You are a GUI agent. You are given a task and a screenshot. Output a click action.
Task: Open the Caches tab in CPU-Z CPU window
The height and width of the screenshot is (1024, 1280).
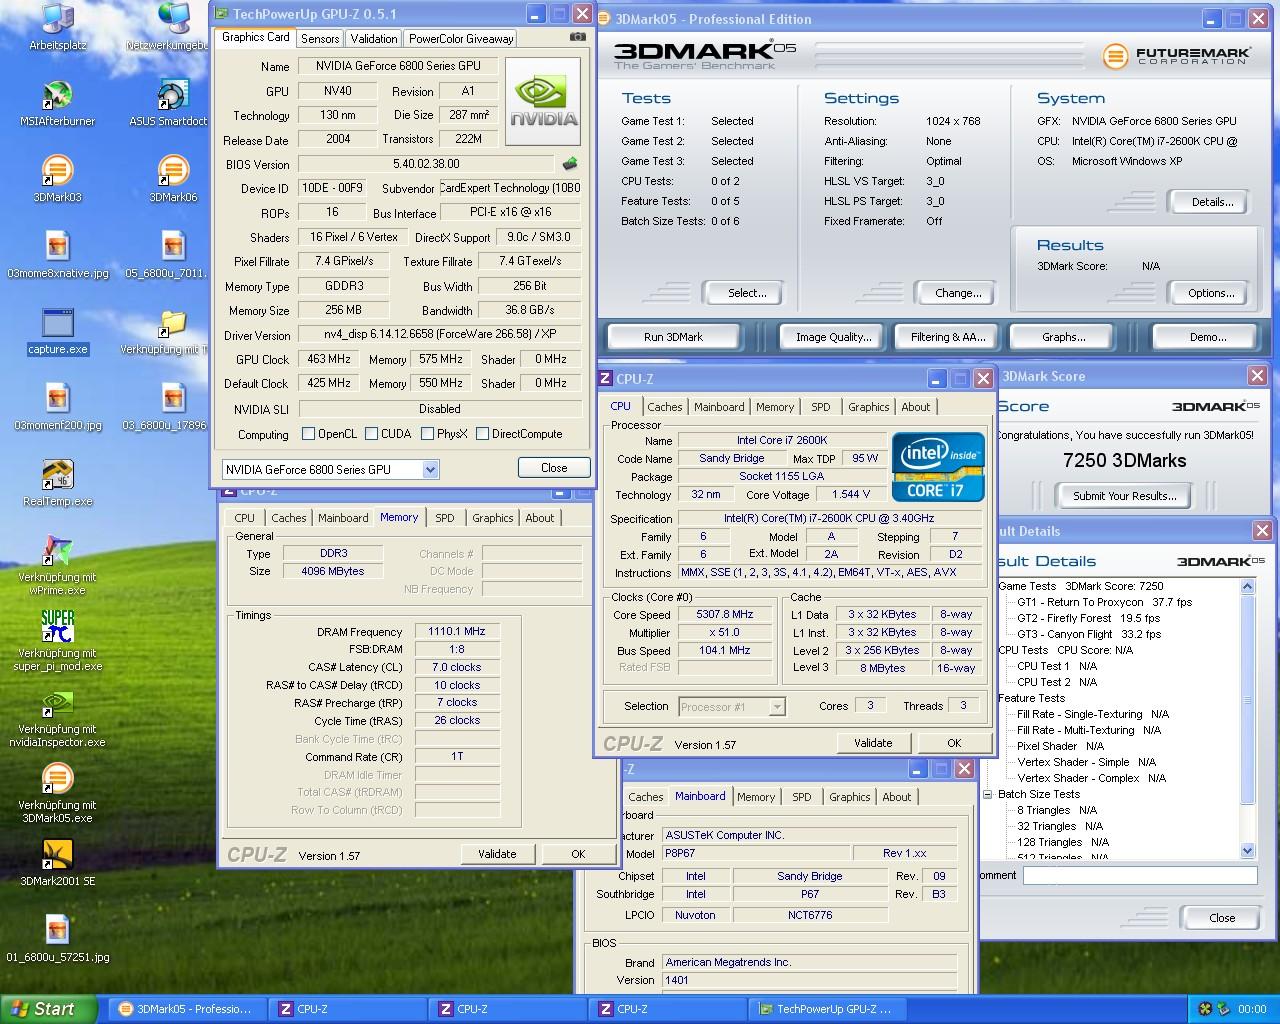[665, 407]
